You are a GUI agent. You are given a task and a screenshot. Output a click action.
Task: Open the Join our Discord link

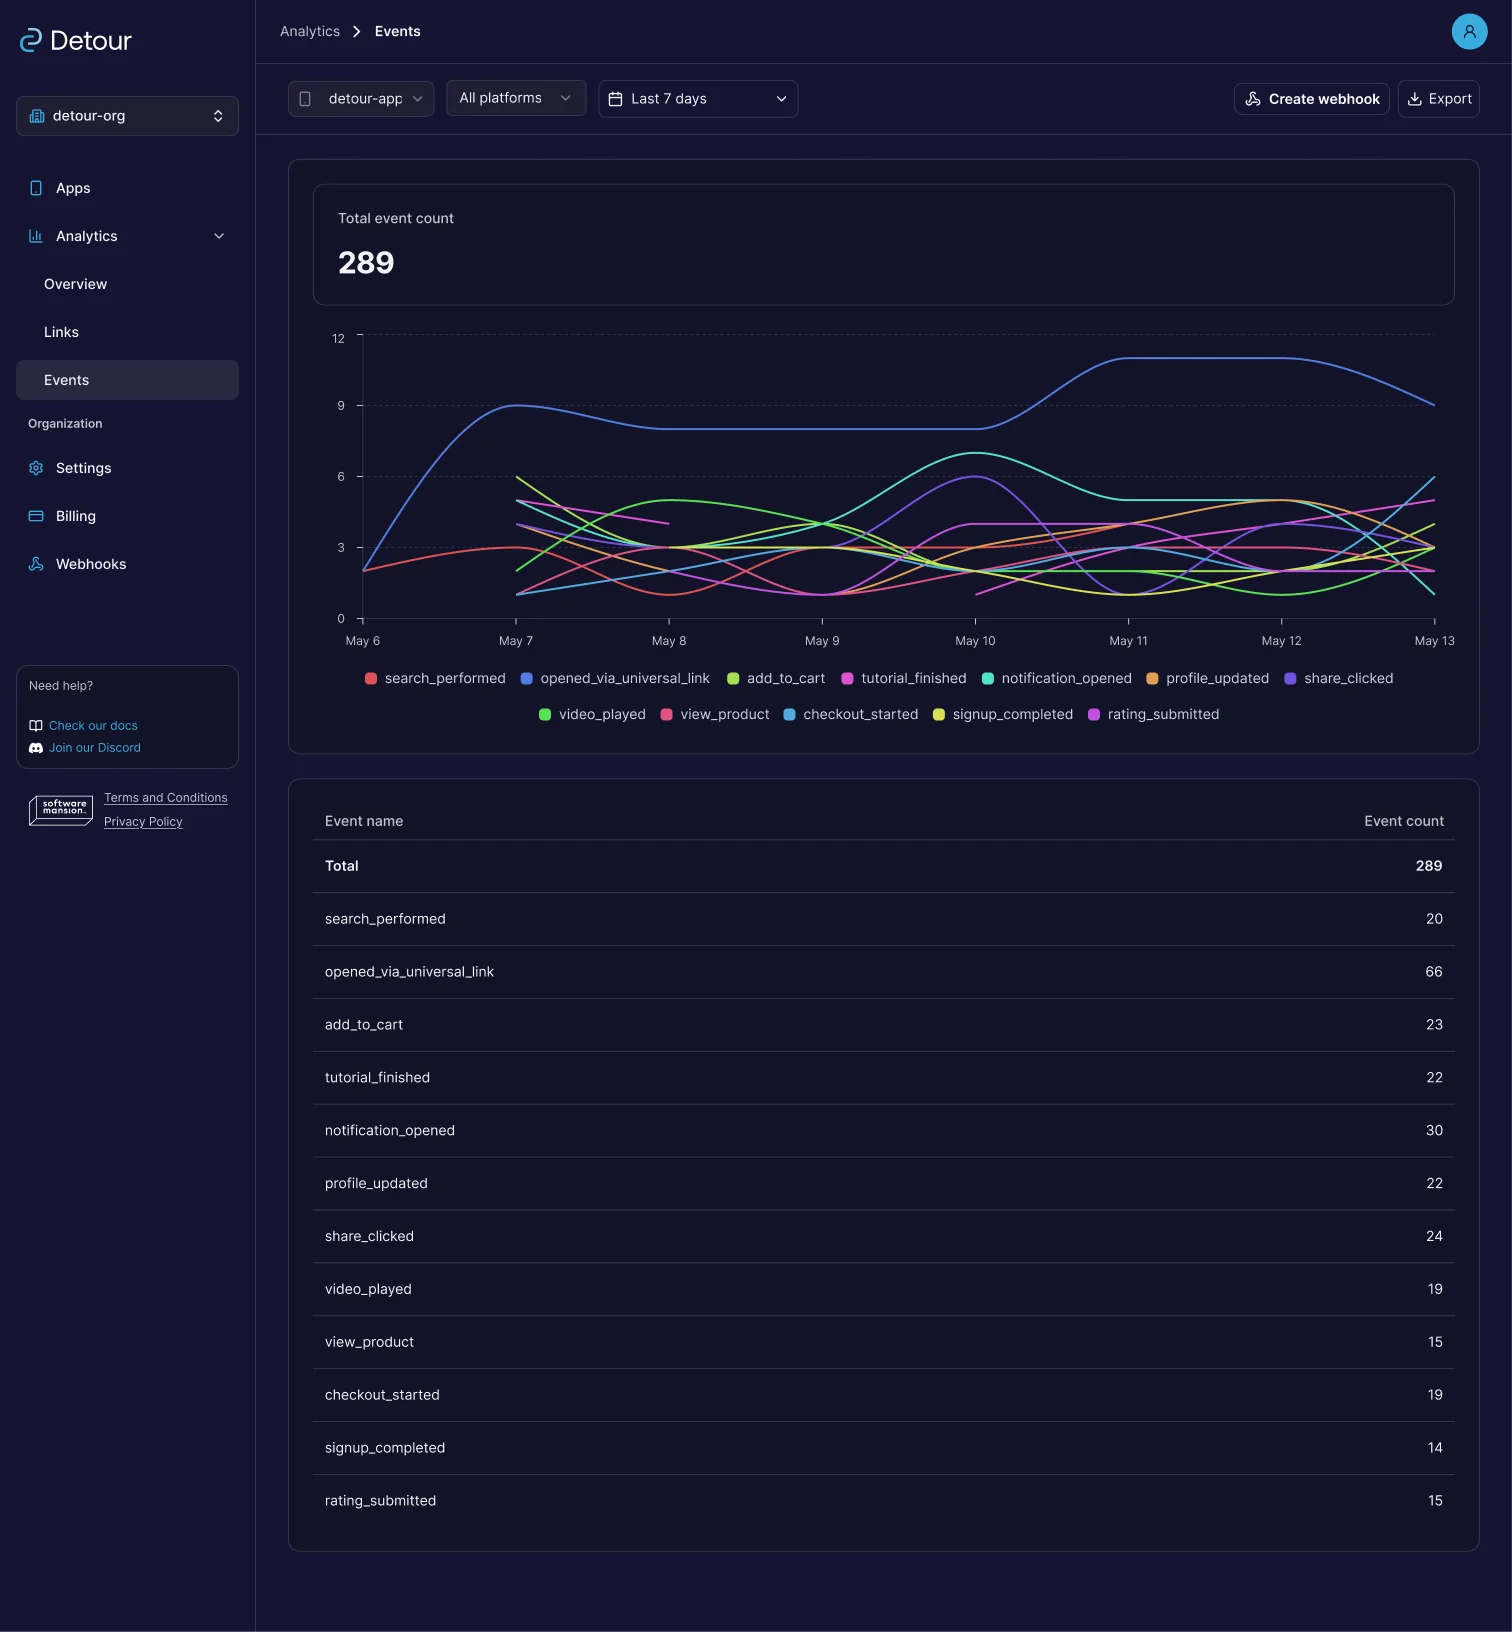[x=95, y=748]
